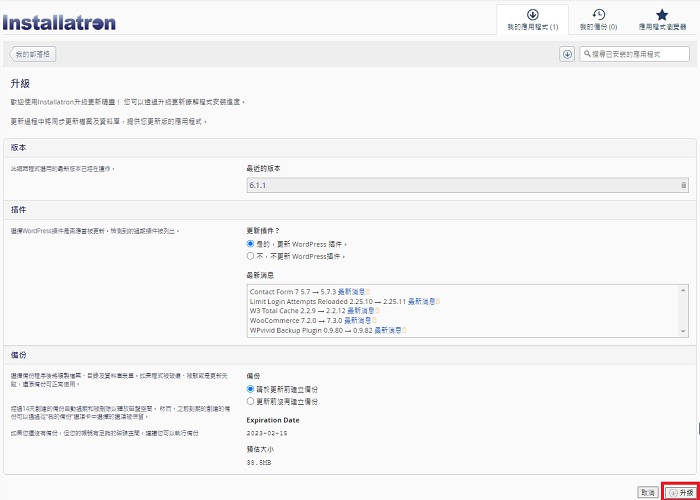Click the circled arrow icon on 我的應用程式 tab
The width and height of the screenshot is (700, 500).
(533, 15)
